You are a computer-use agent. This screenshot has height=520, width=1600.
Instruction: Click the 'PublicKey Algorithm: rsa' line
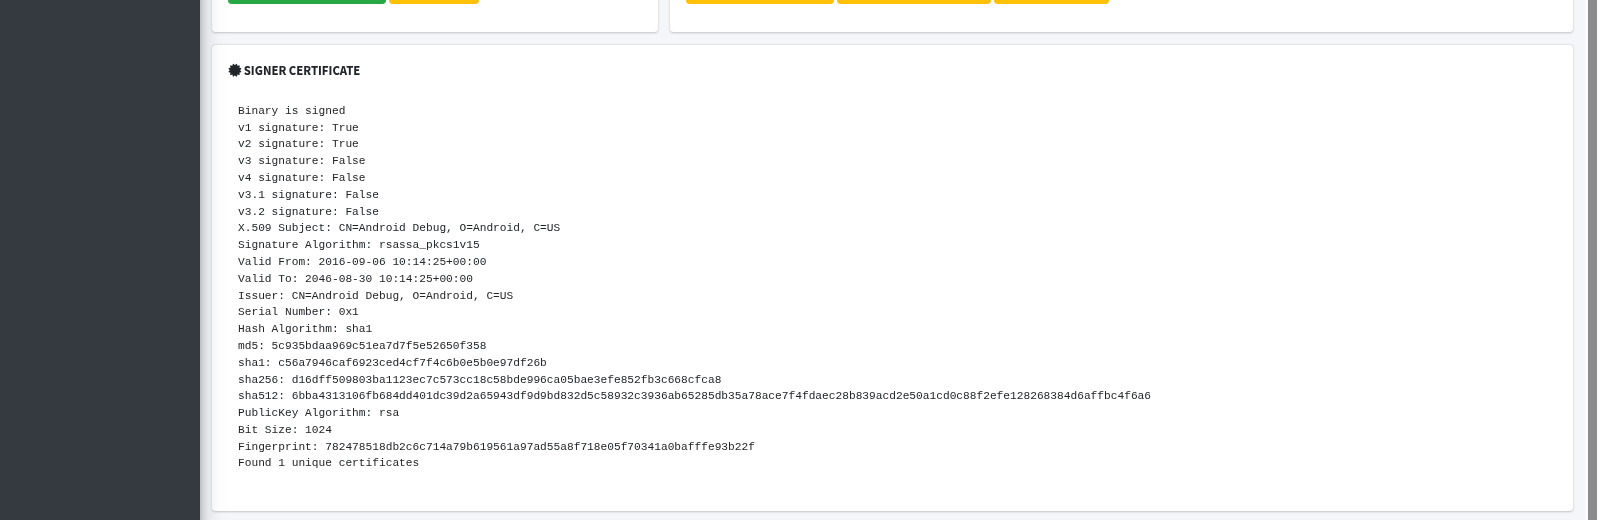(318, 413)
